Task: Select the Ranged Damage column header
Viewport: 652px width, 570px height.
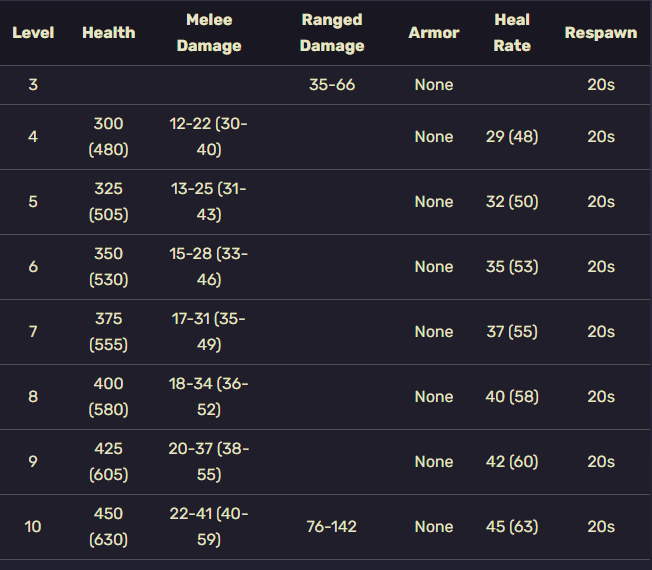Action: [x=332, y=33]
